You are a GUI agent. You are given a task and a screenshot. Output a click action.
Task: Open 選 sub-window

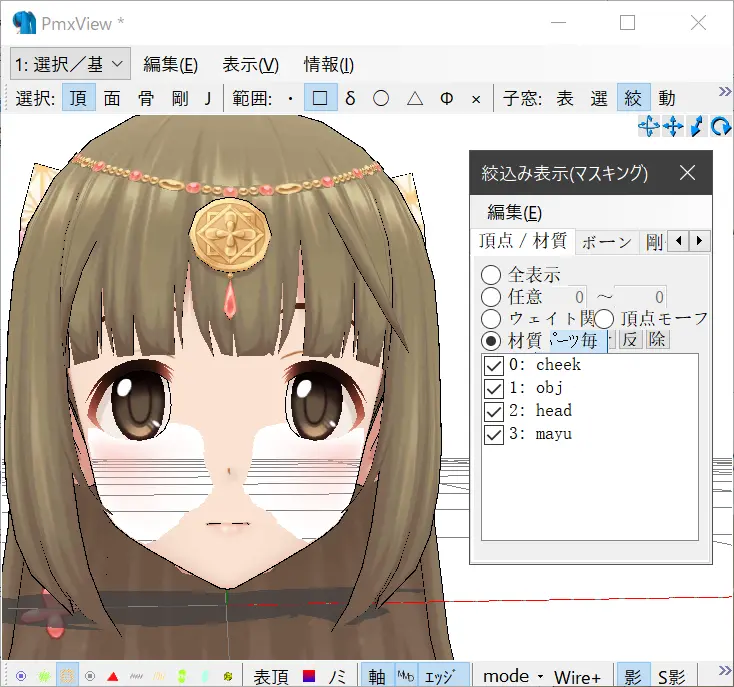point(599,98)
